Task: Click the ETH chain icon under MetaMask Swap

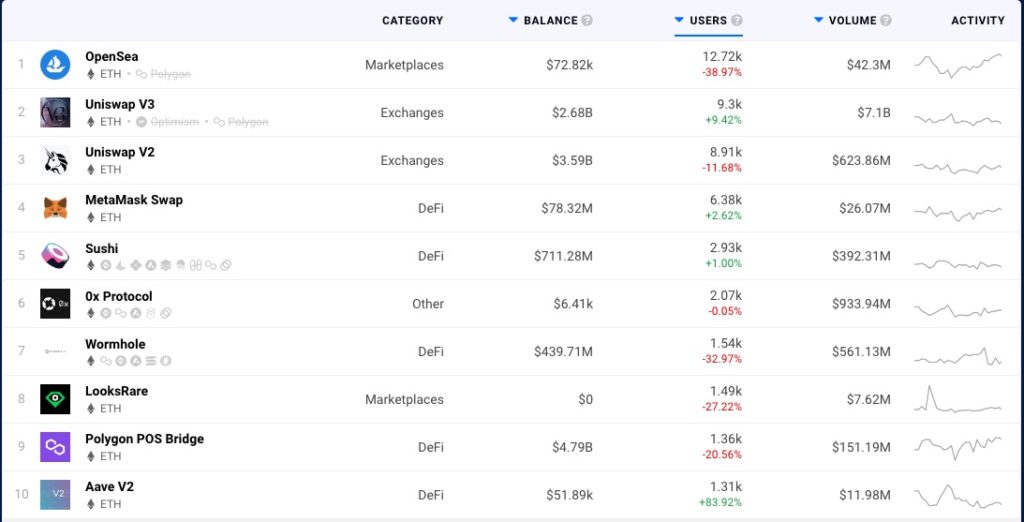Action: (91, 218)
